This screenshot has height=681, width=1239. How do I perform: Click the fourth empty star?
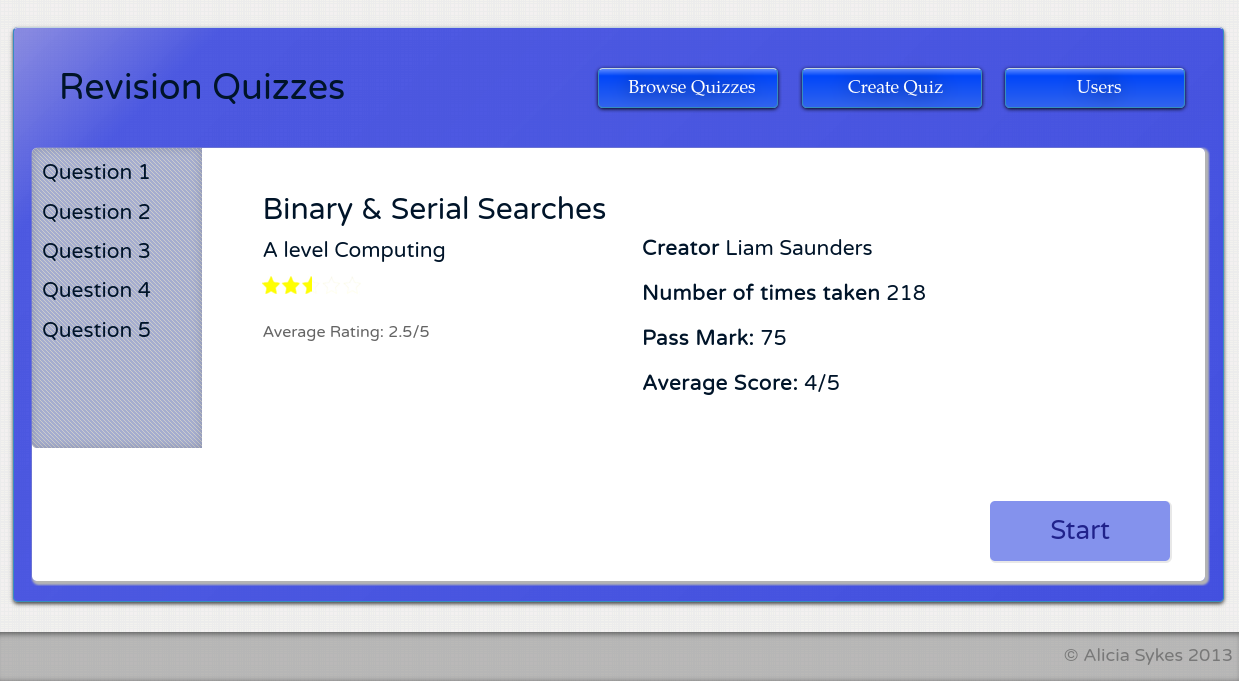[x=331, y=285]
